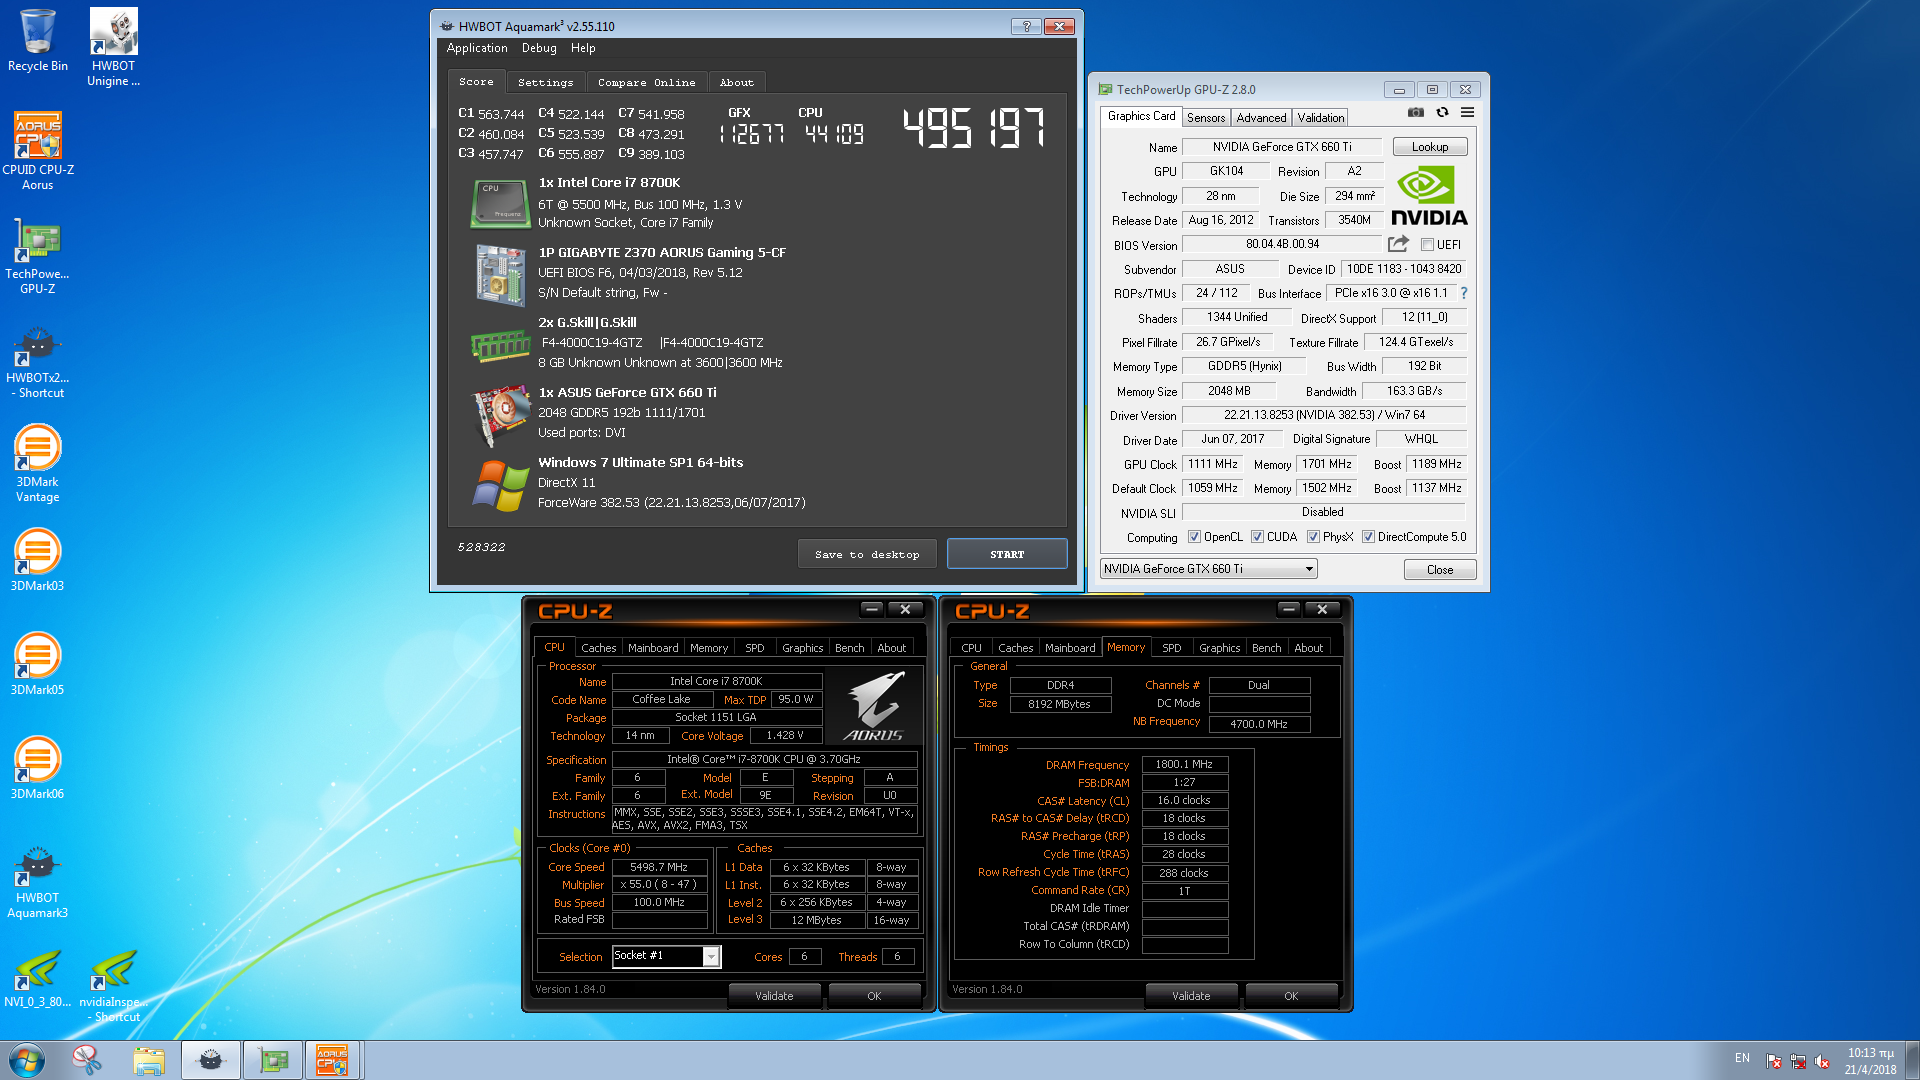Click OK in left CPU-Z window
1920x1080 pixels.
point(874,996)
